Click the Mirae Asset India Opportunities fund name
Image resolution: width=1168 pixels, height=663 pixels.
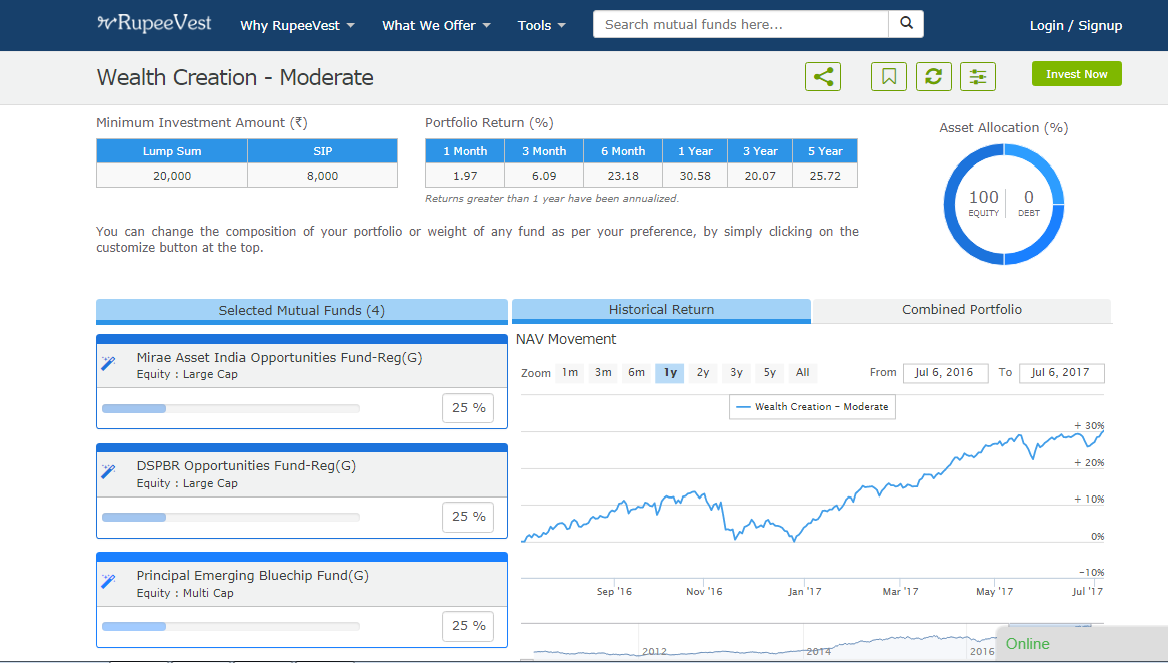coord(279,358)
